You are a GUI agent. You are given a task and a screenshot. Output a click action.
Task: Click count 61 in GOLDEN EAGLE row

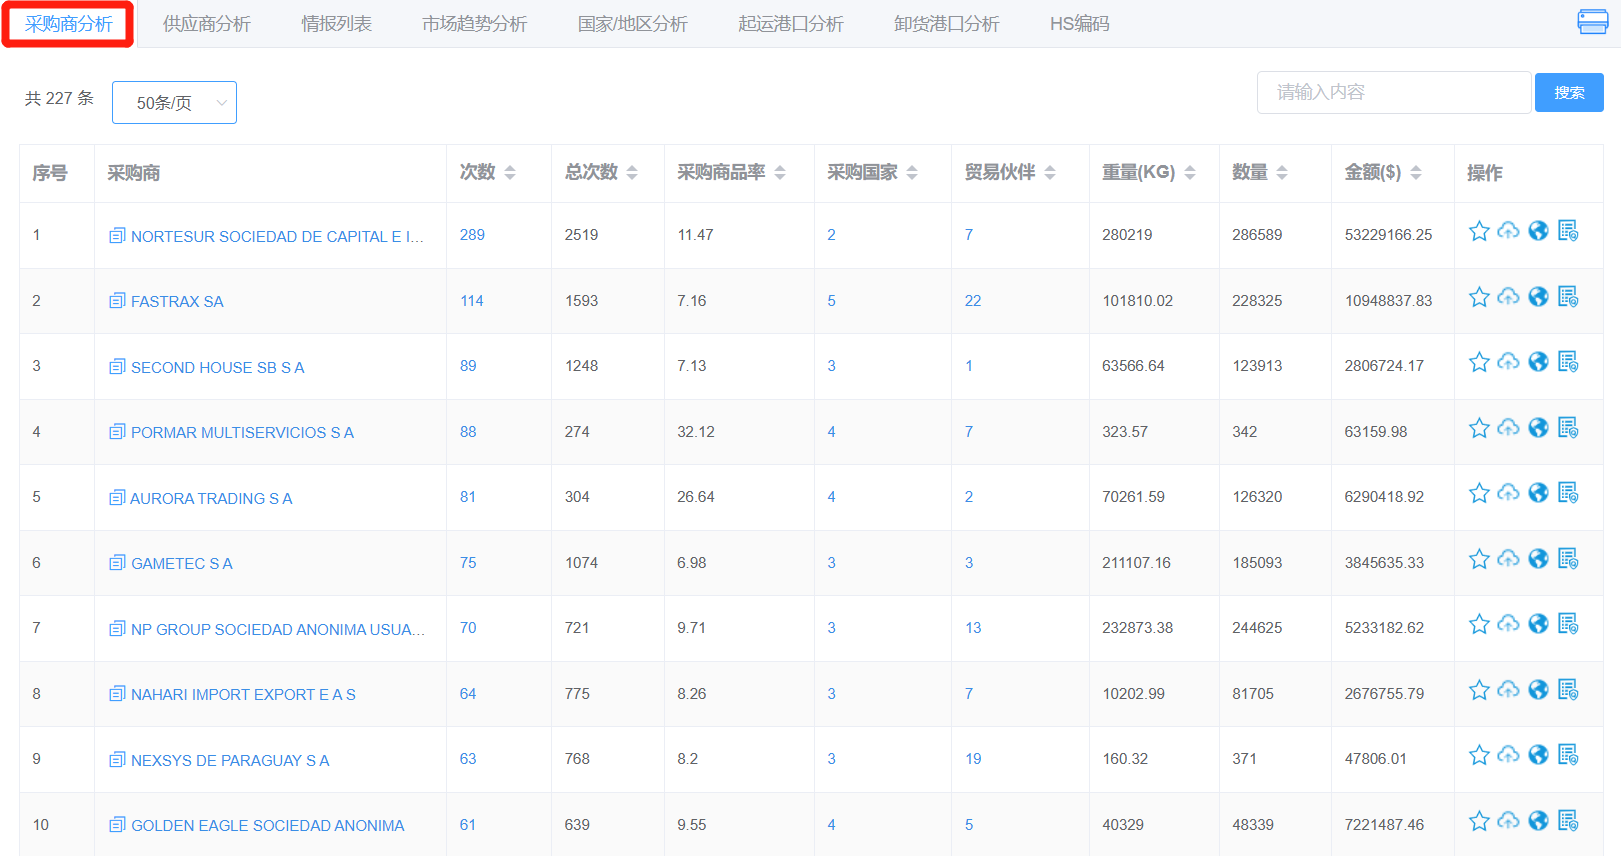tap(468, 825)
